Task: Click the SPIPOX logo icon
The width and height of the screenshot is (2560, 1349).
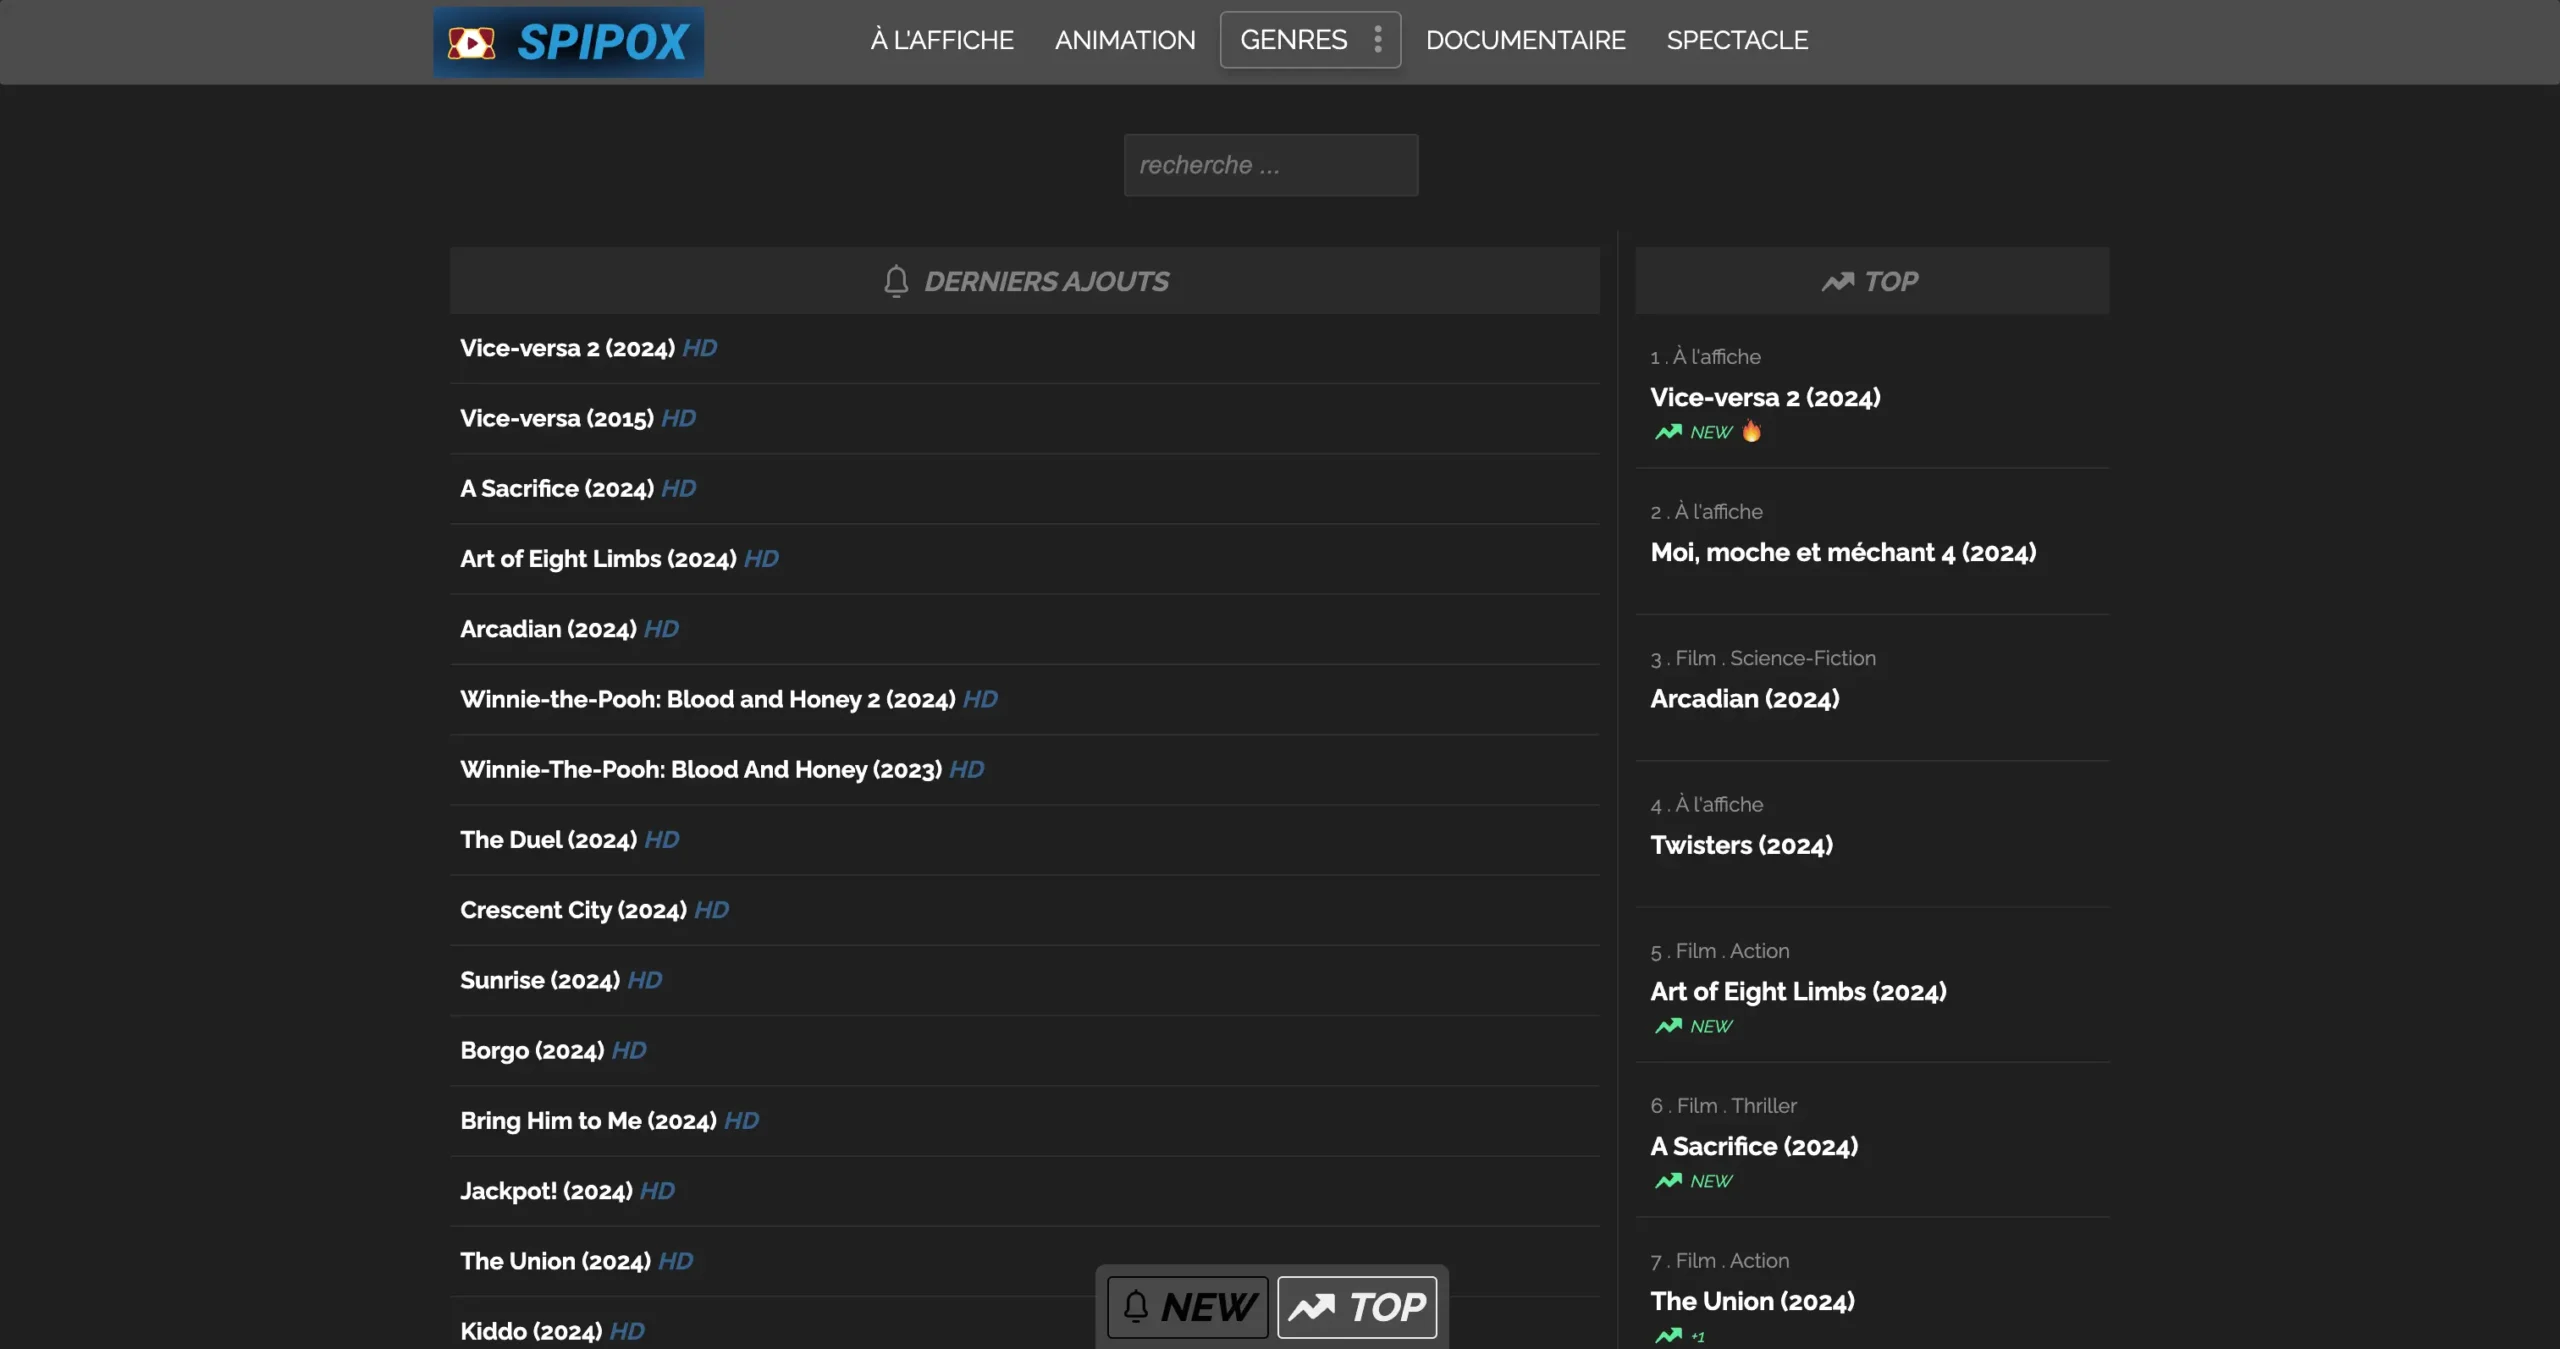Action: point(470,43)
